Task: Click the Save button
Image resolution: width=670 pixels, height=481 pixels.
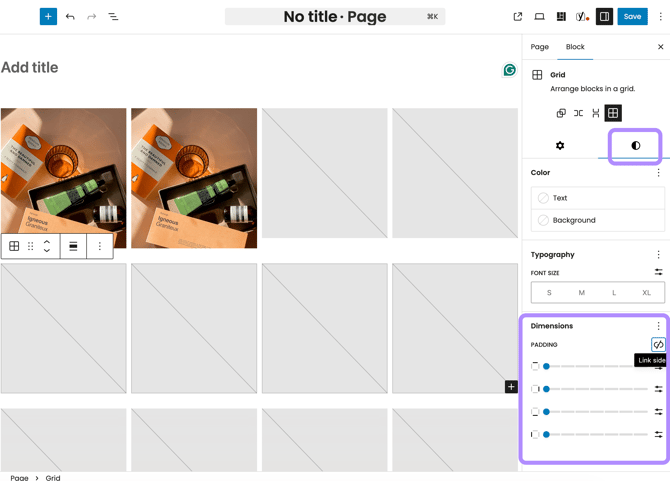Action: 632,17
